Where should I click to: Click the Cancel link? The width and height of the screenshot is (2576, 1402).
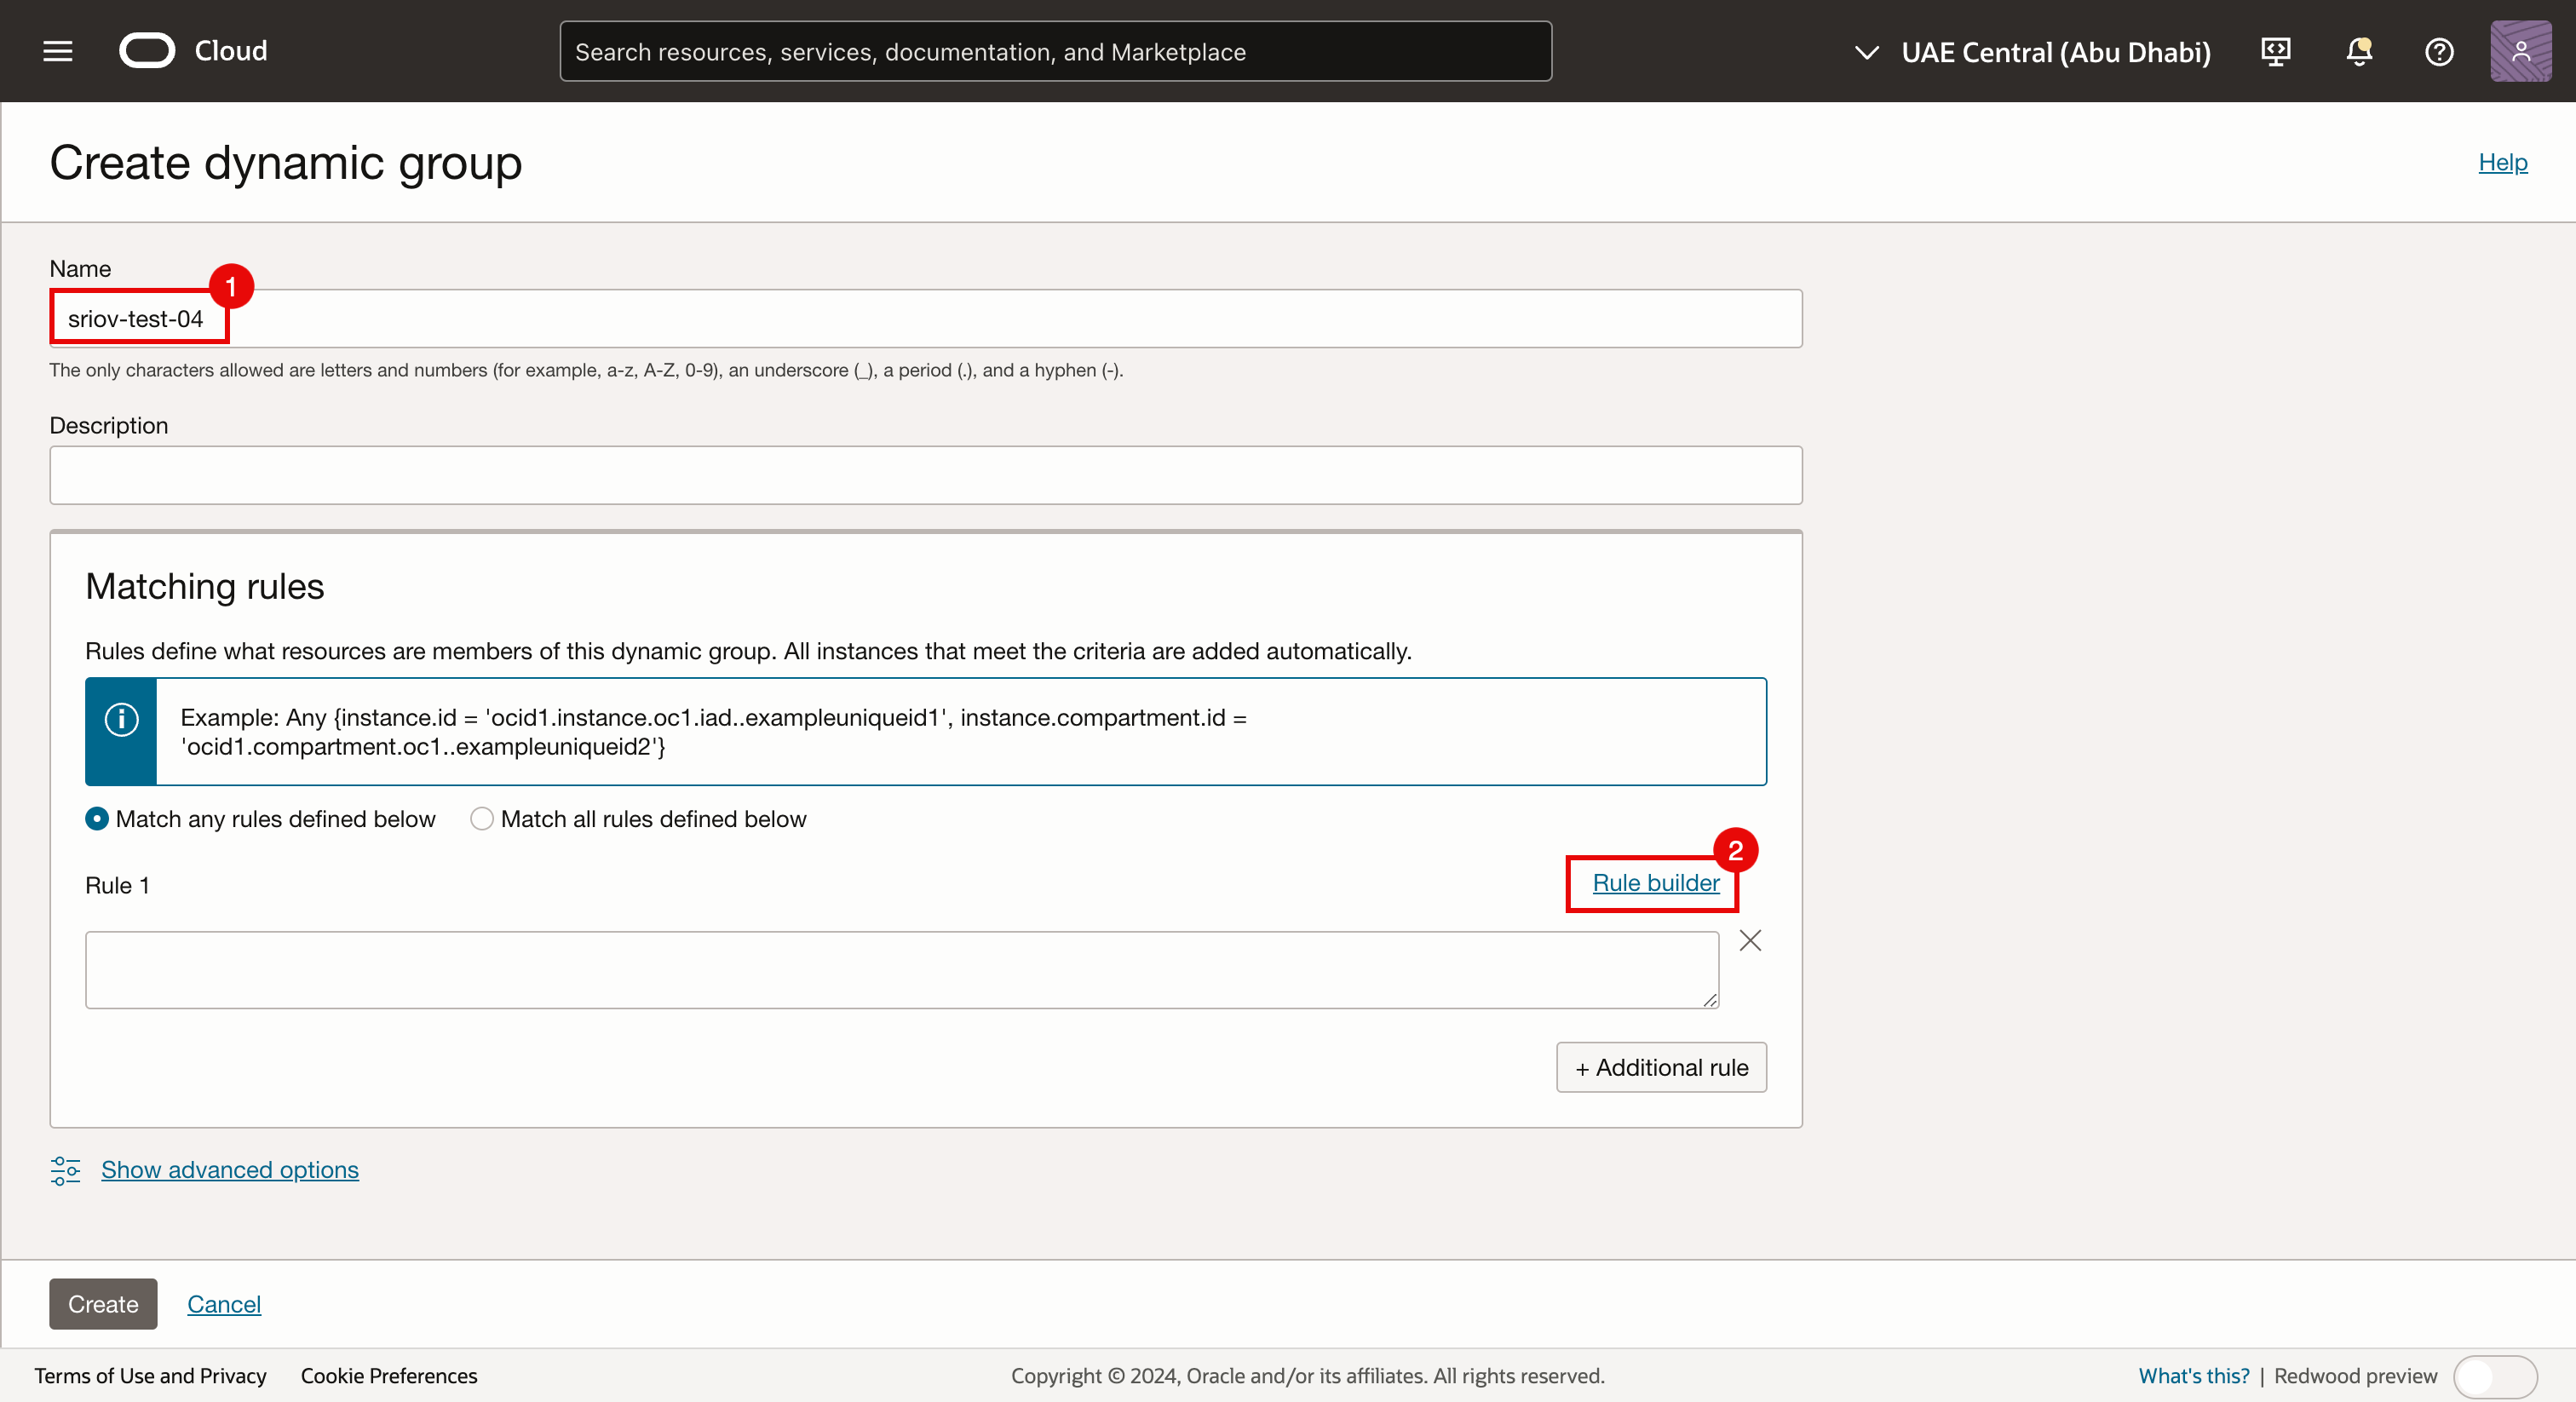(223, 1304)
